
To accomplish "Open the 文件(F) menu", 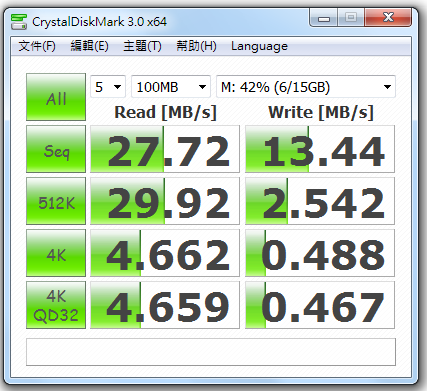I will click(37, 46).
